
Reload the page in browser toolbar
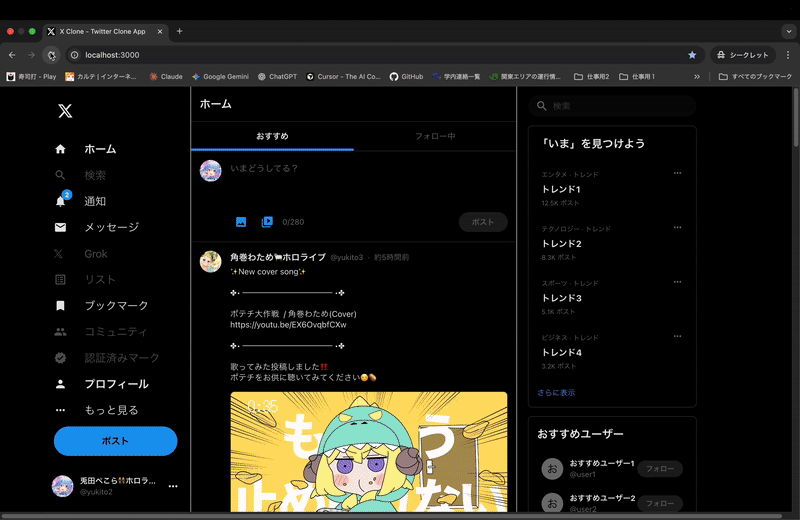point(51,55)
